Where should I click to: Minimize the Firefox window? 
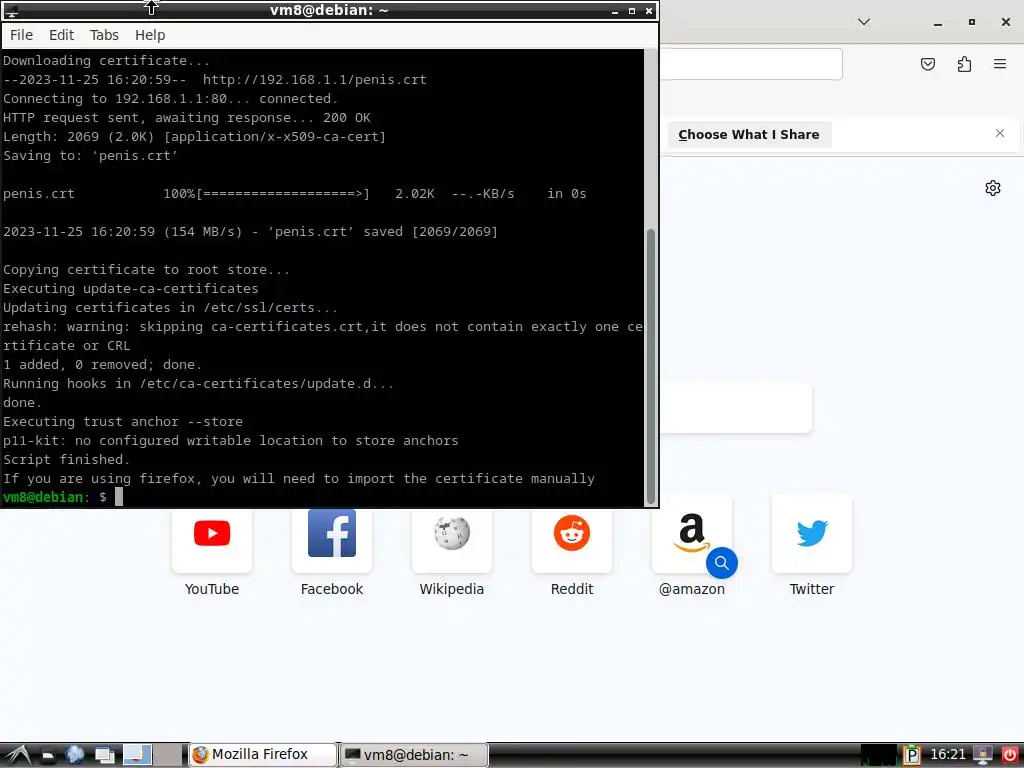938,22
